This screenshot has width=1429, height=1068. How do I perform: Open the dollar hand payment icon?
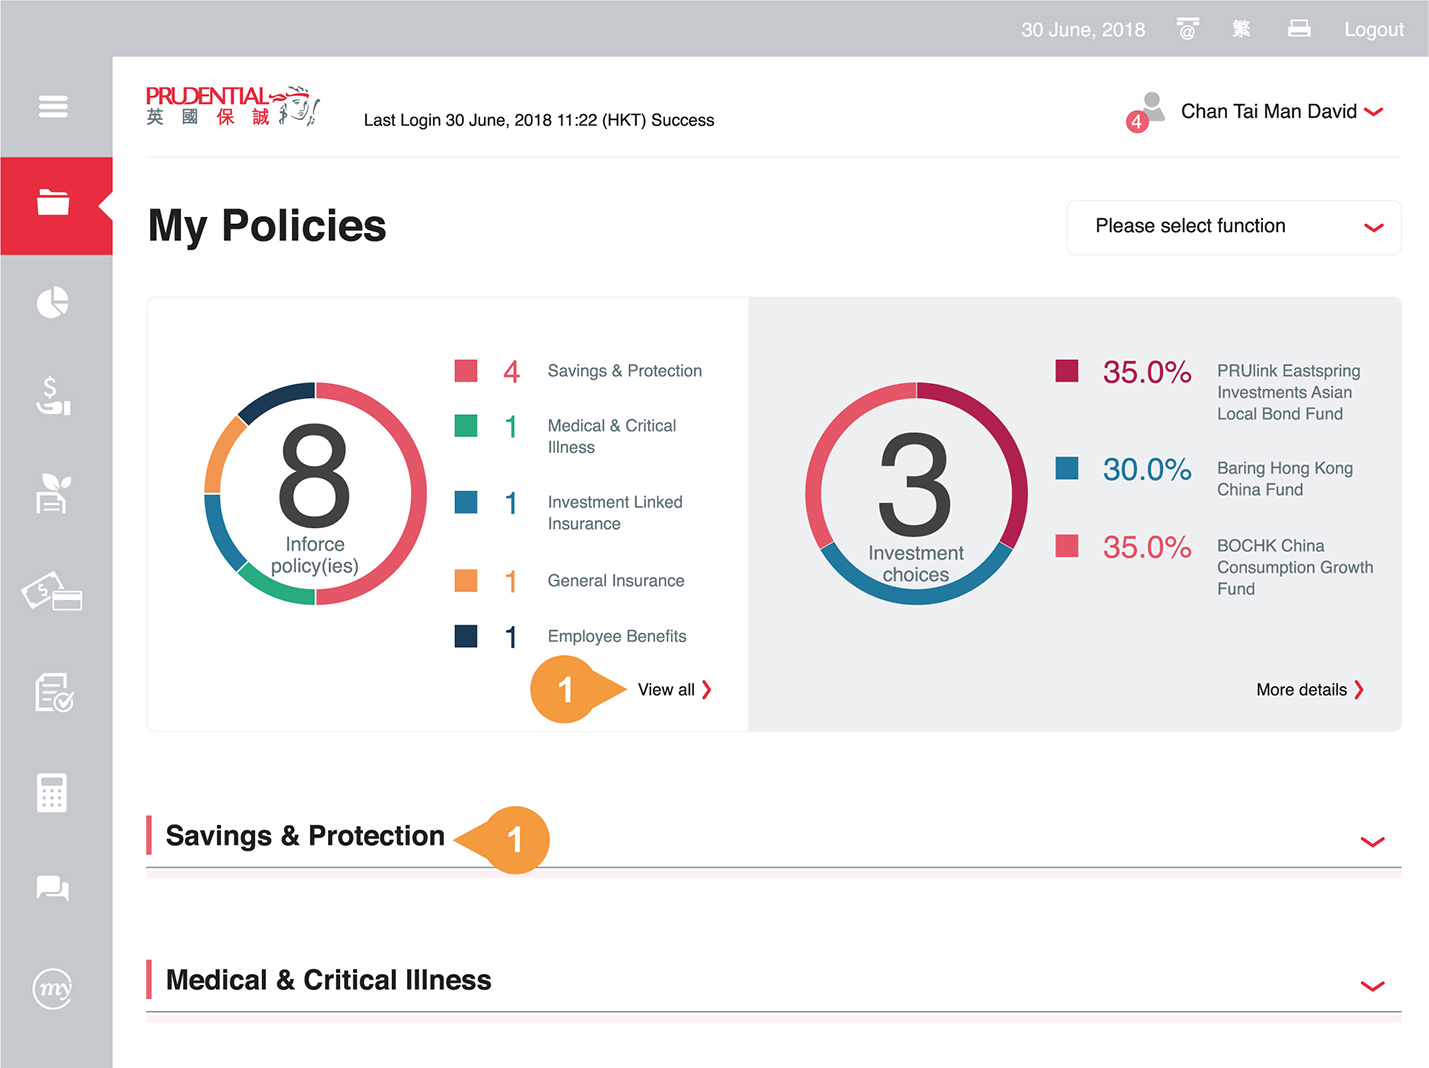[x=53, y=396]
